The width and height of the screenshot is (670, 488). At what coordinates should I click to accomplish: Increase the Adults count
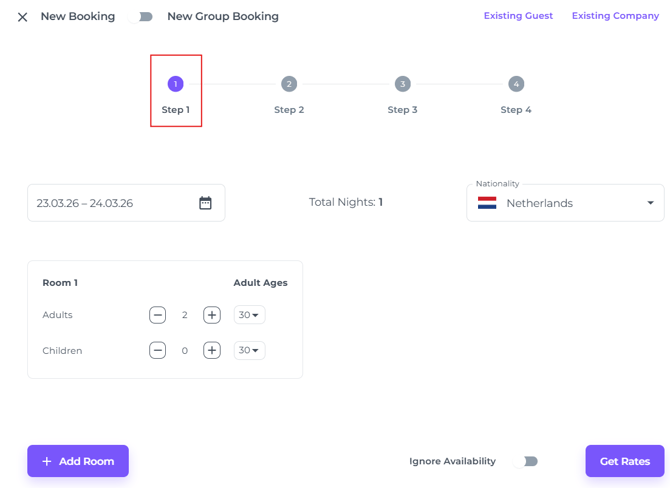coord(212,315)
